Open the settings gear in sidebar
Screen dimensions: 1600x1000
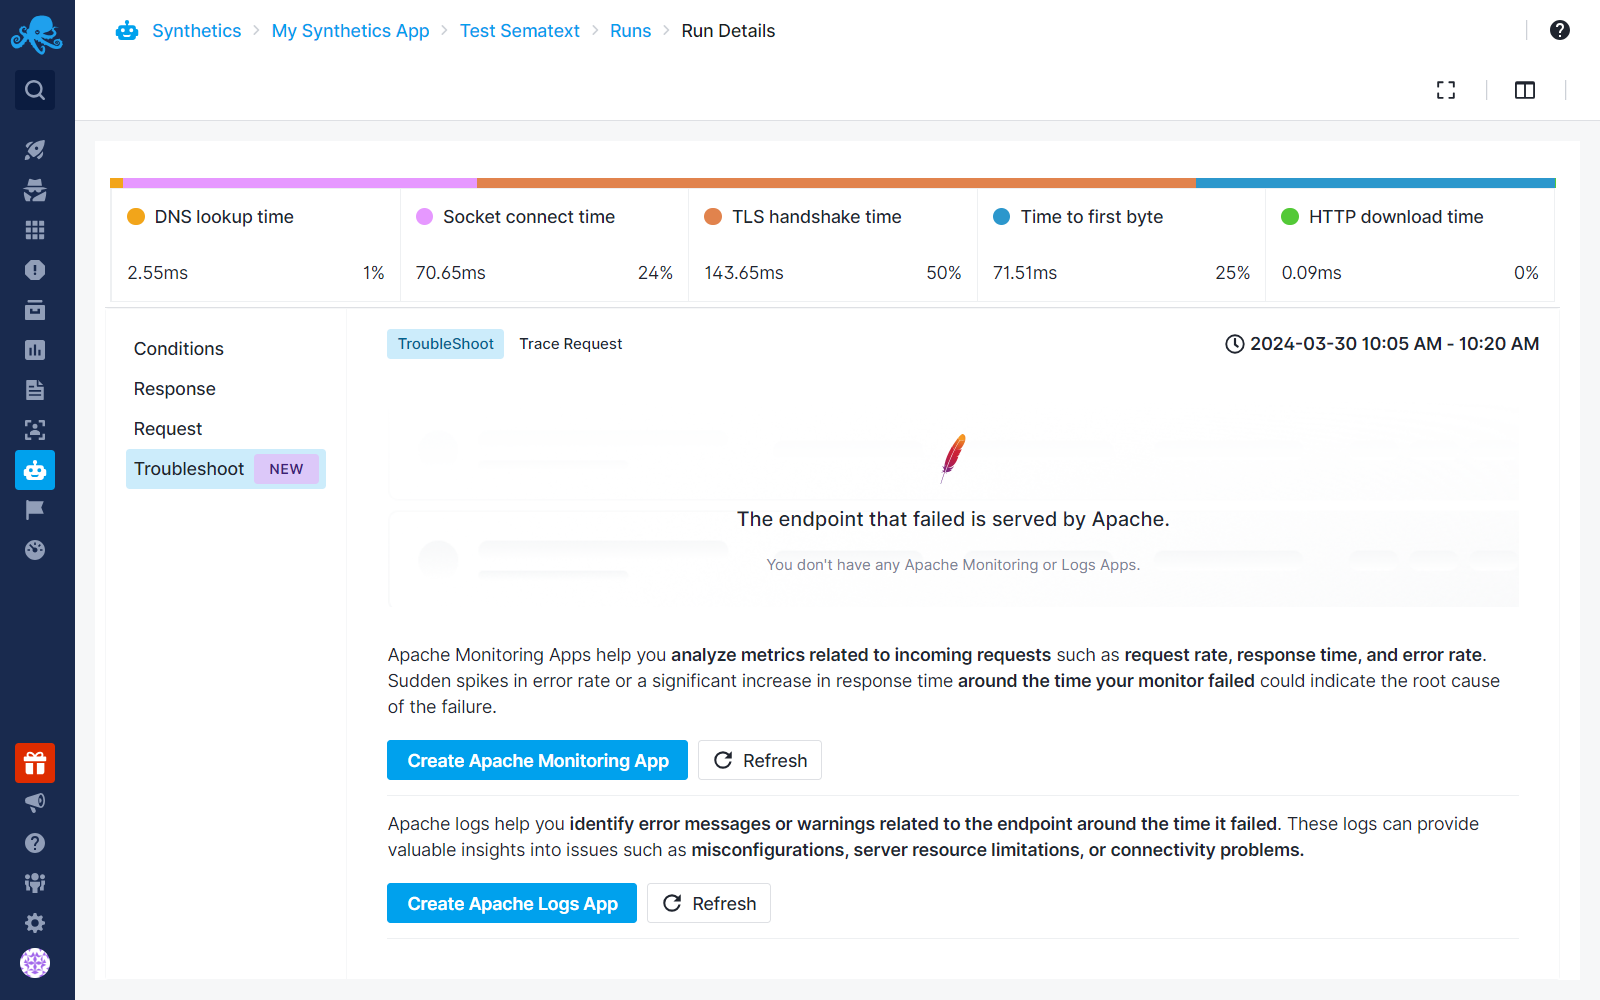point(35,923)
